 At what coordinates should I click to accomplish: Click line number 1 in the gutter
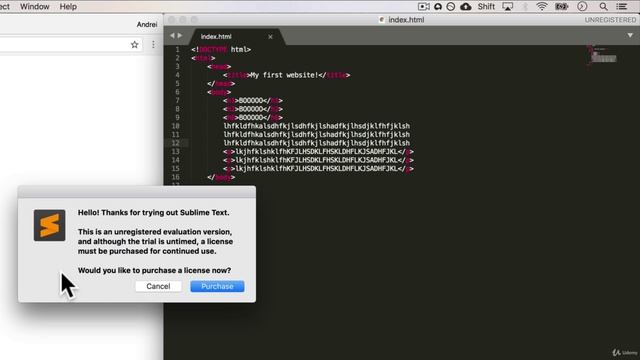pyautogui.click(x=177, y=49)
